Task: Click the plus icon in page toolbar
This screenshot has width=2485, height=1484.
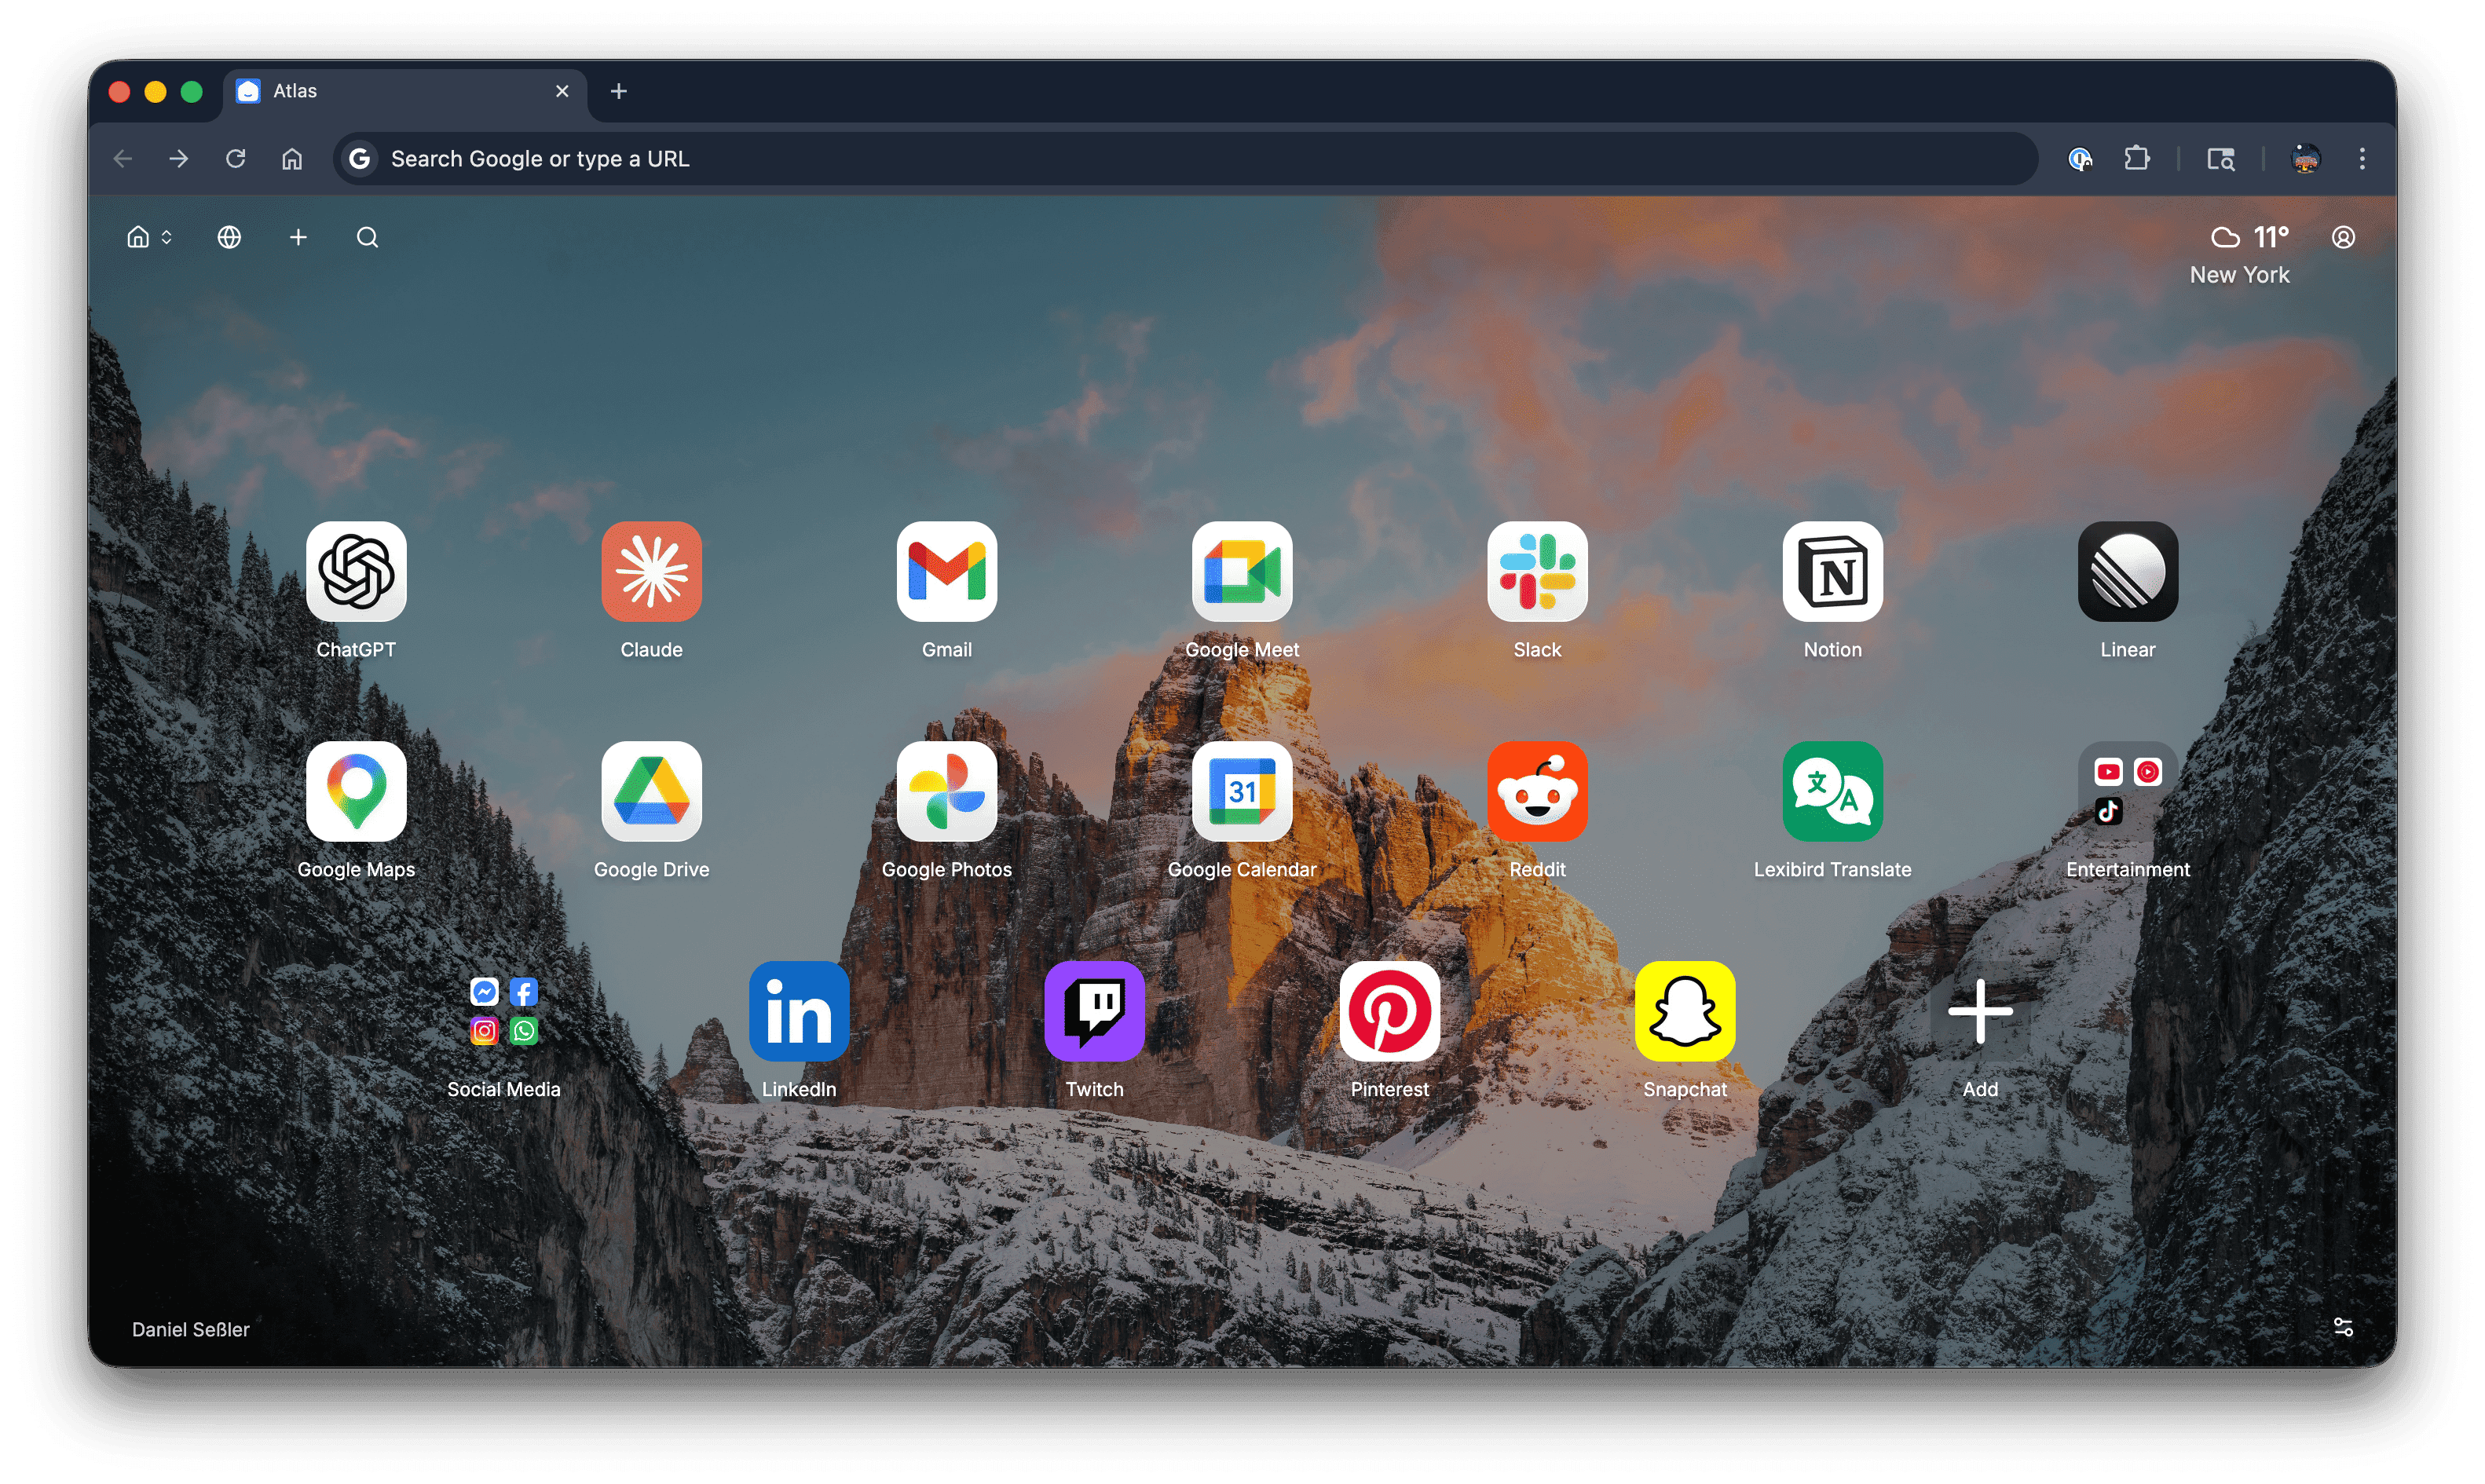Action: pyautogui.click(x=298, y=237)
